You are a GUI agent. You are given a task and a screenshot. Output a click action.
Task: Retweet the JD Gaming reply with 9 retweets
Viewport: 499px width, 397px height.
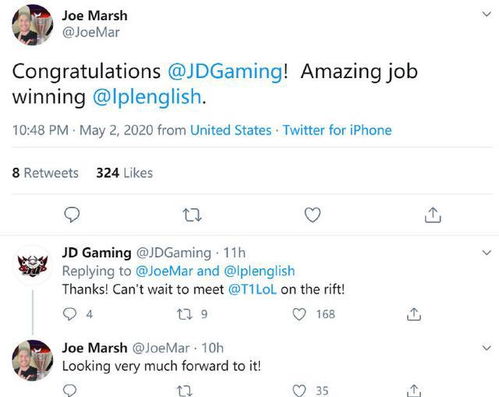pos(185,314)
